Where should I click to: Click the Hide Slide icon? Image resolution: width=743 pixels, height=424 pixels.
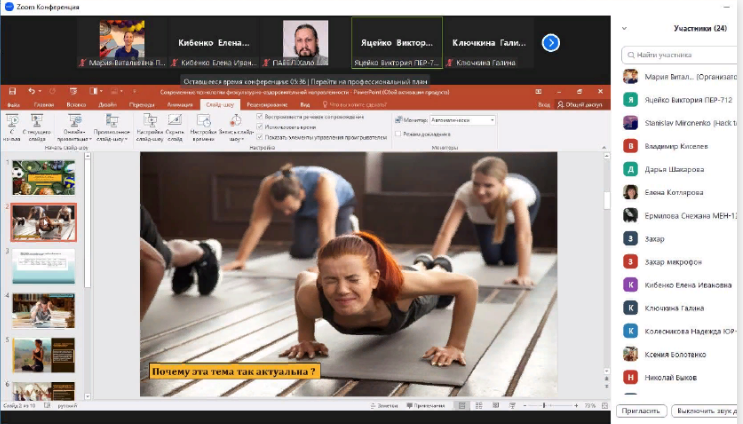tap(174, 122)
